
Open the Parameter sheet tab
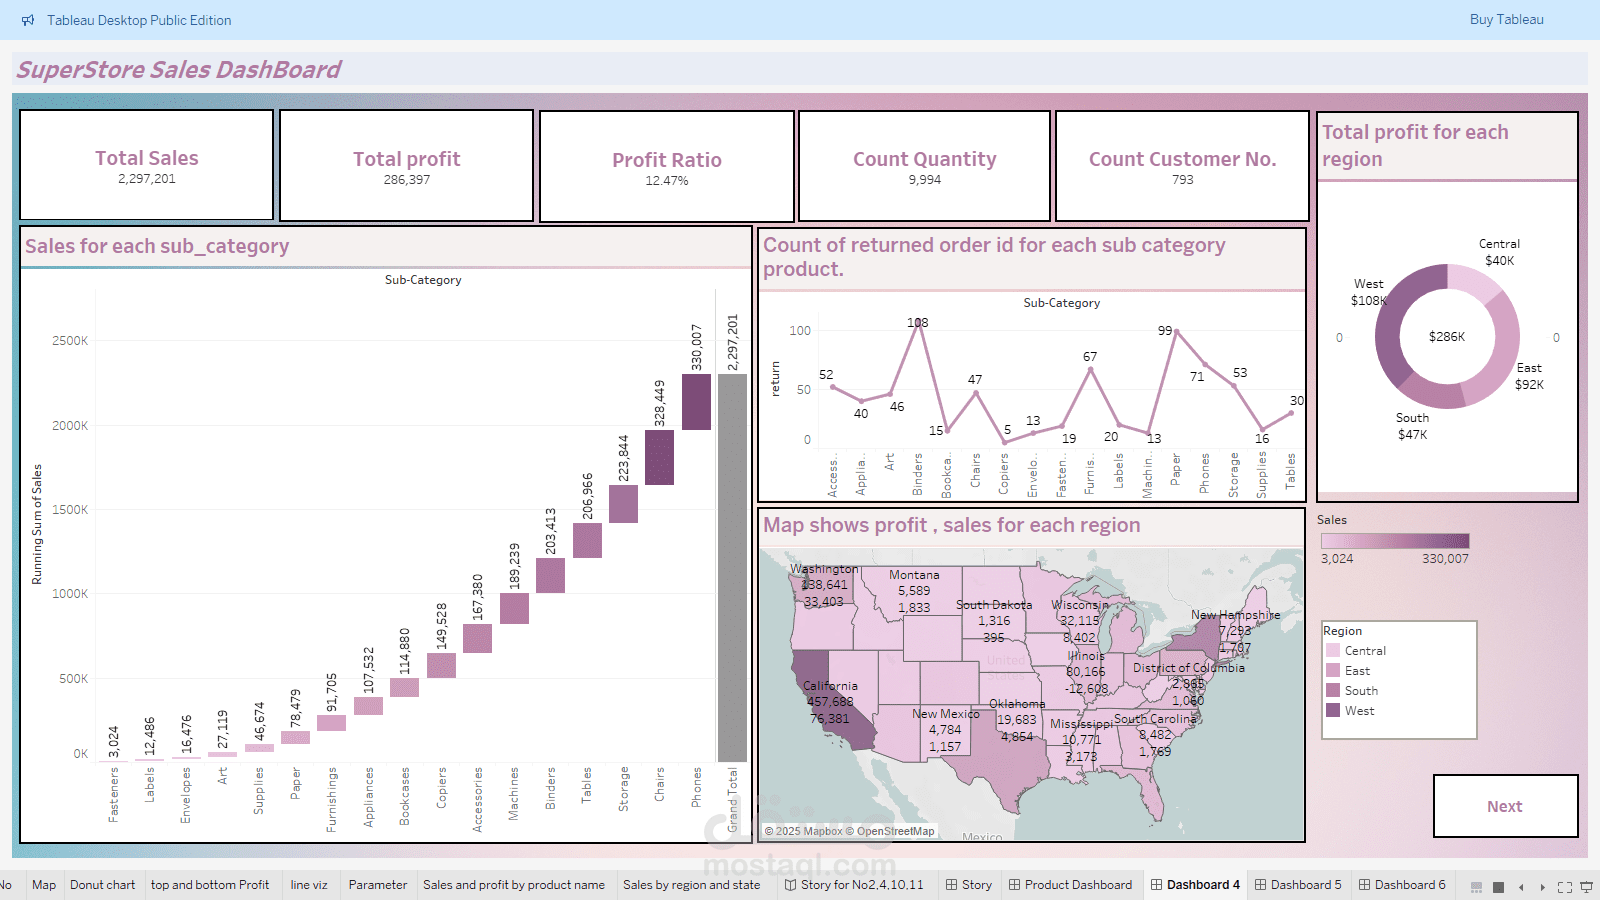click(x=378, y=885)
